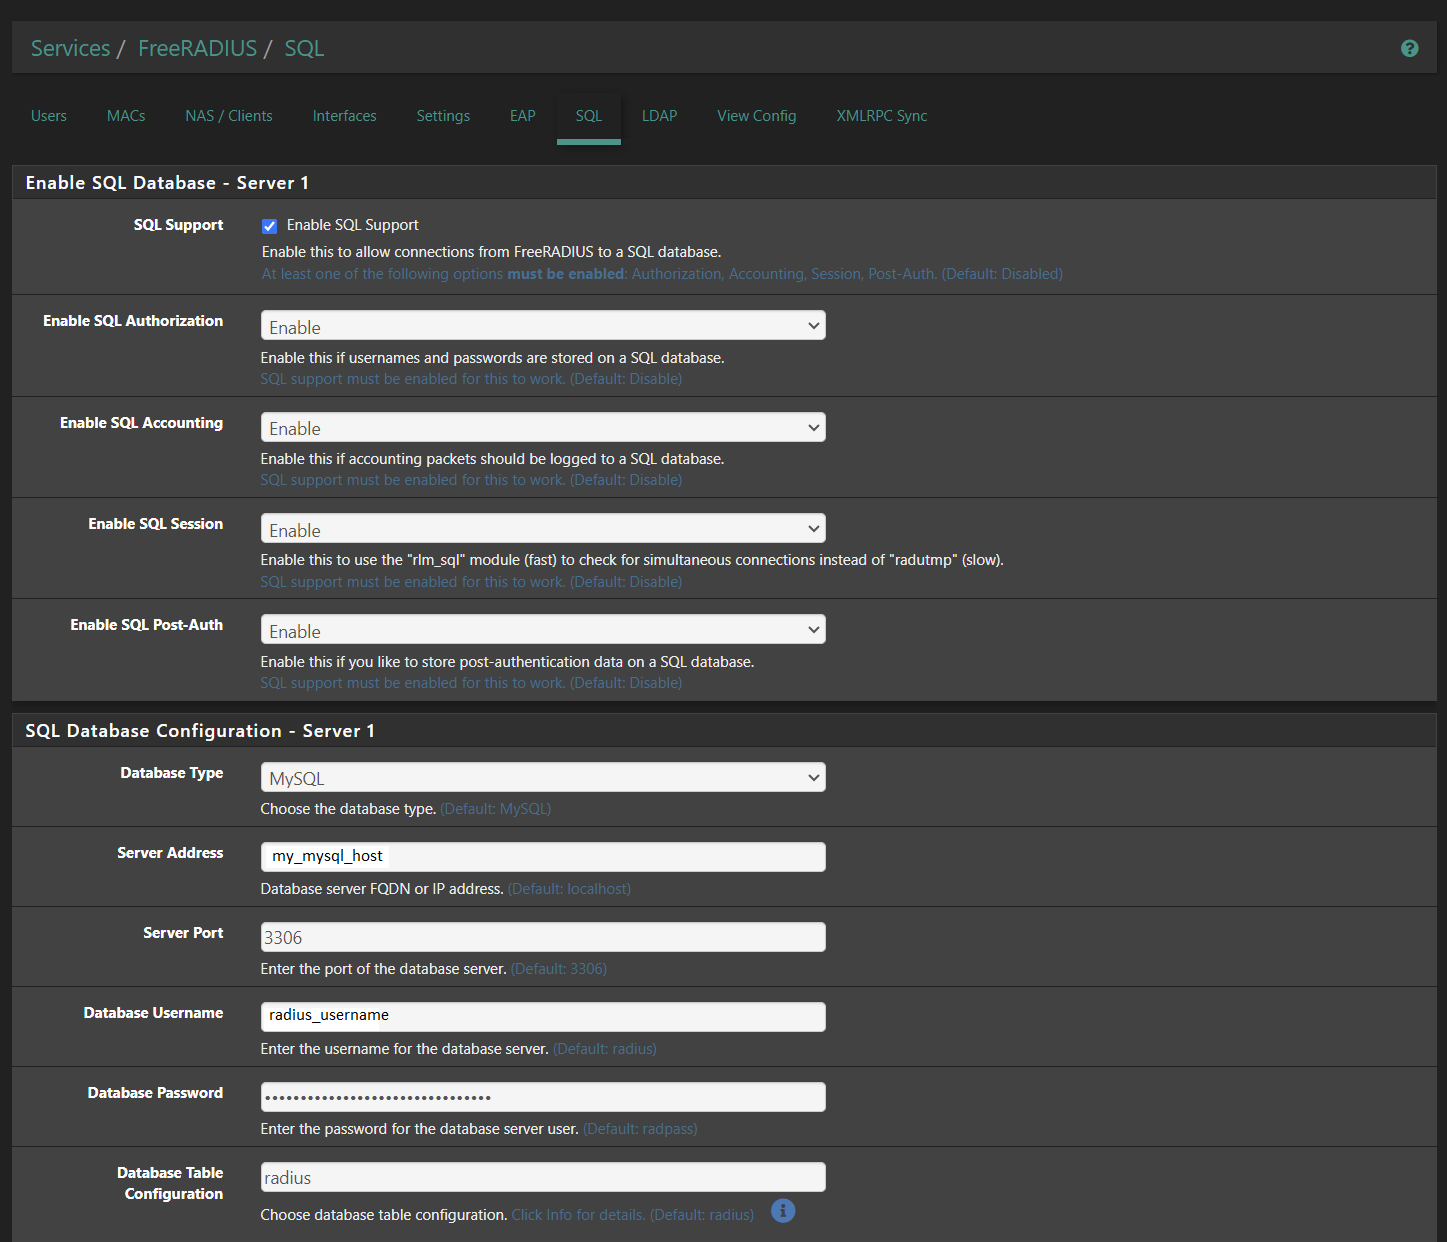Click the 'Server Address' label
This screenshot has height=1242, width=1447.
(x=170, y=853)
